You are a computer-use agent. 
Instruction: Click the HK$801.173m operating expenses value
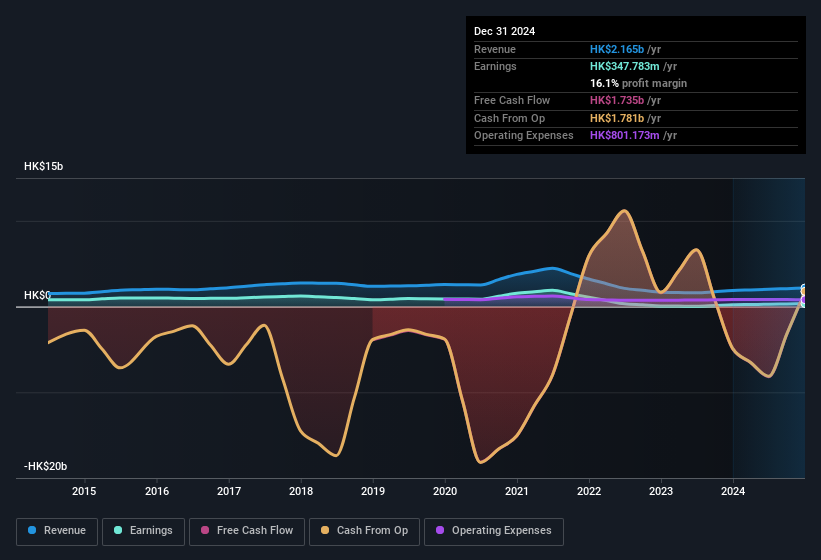point(625,136)
